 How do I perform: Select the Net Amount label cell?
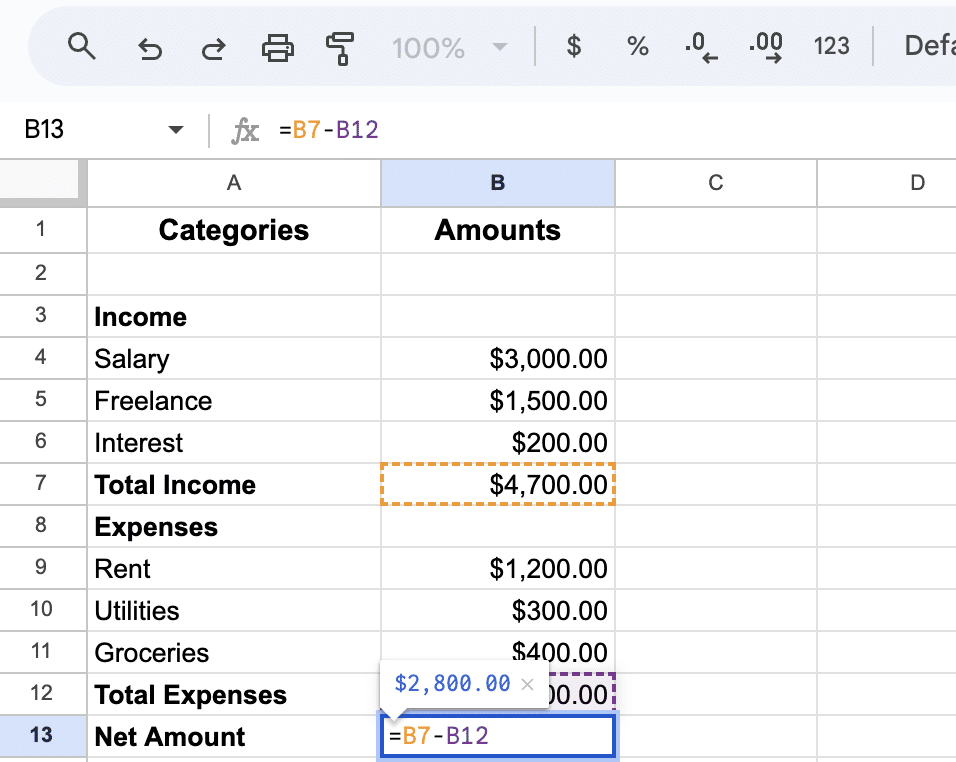tap(234, 736)
